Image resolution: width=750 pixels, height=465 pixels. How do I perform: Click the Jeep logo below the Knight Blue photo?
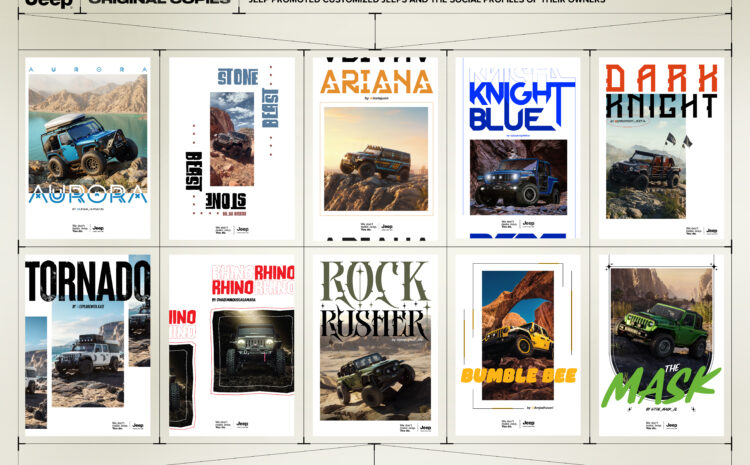(528, 223)
